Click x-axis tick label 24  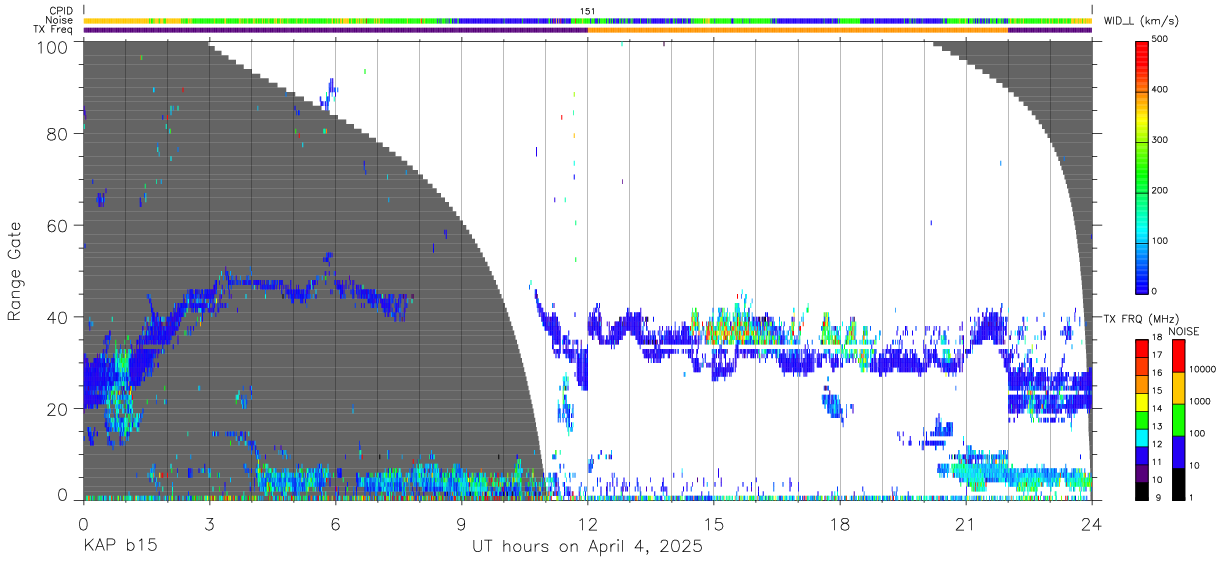[x=1092, y=524]
